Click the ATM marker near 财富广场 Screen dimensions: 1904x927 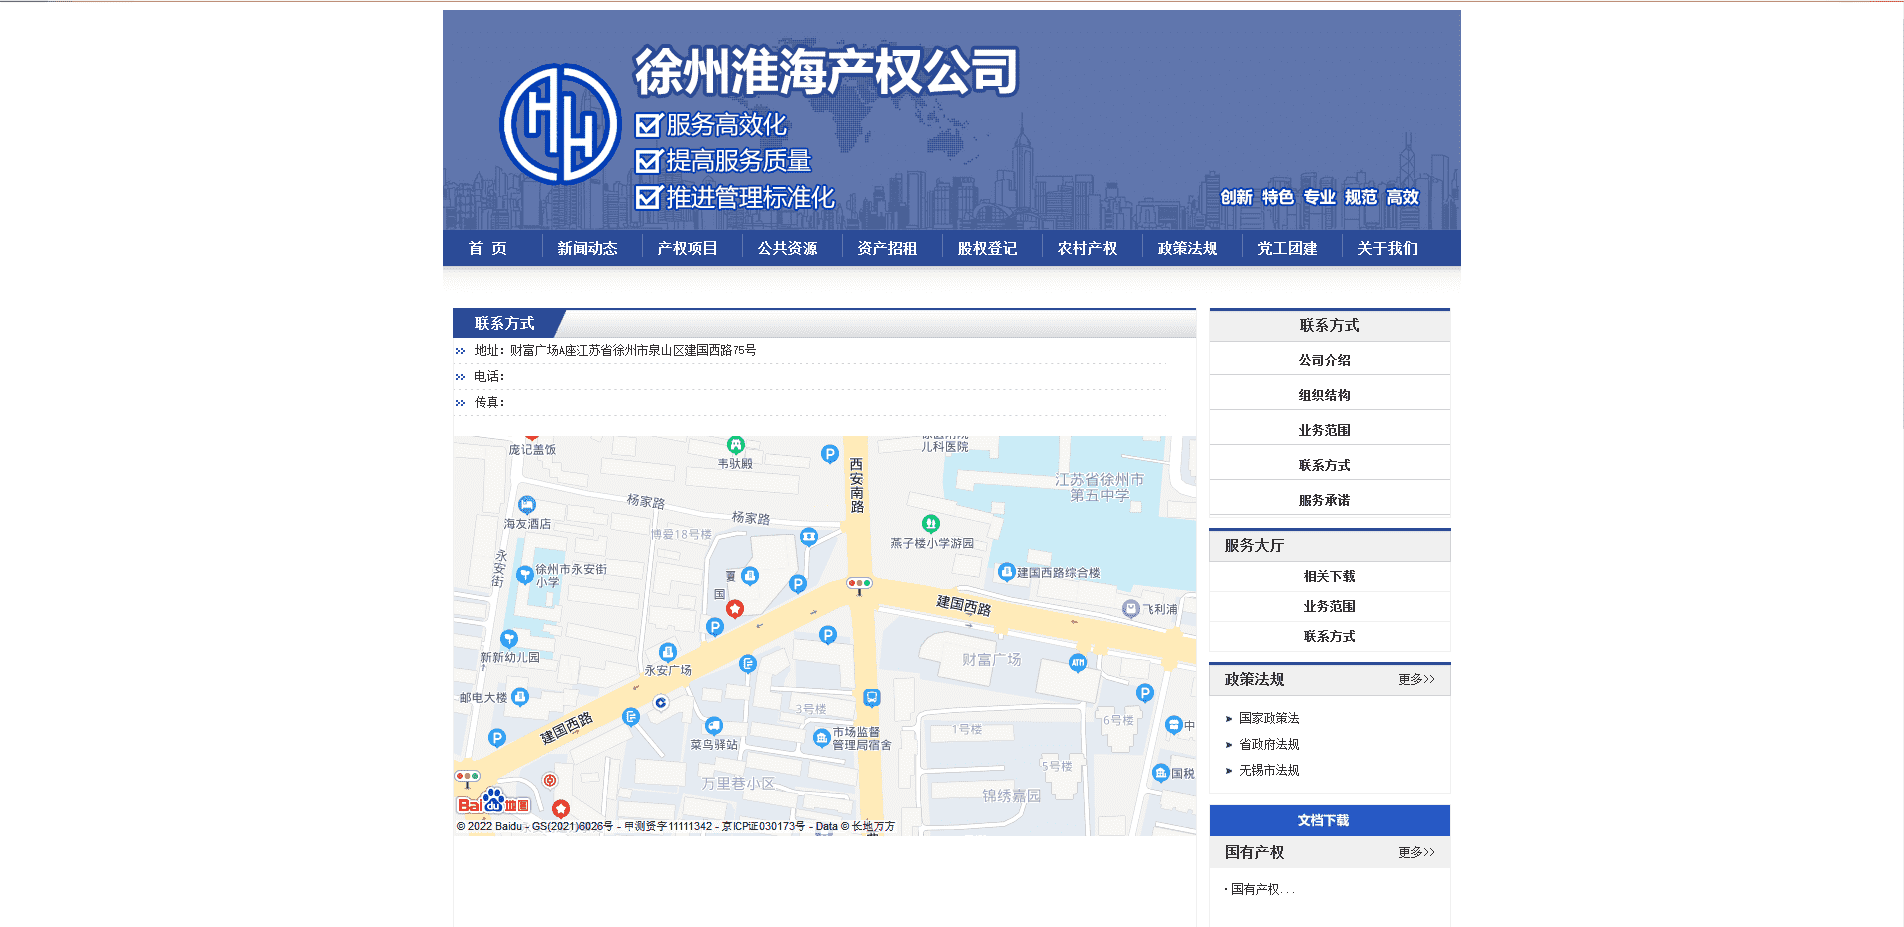[1077, 662]
